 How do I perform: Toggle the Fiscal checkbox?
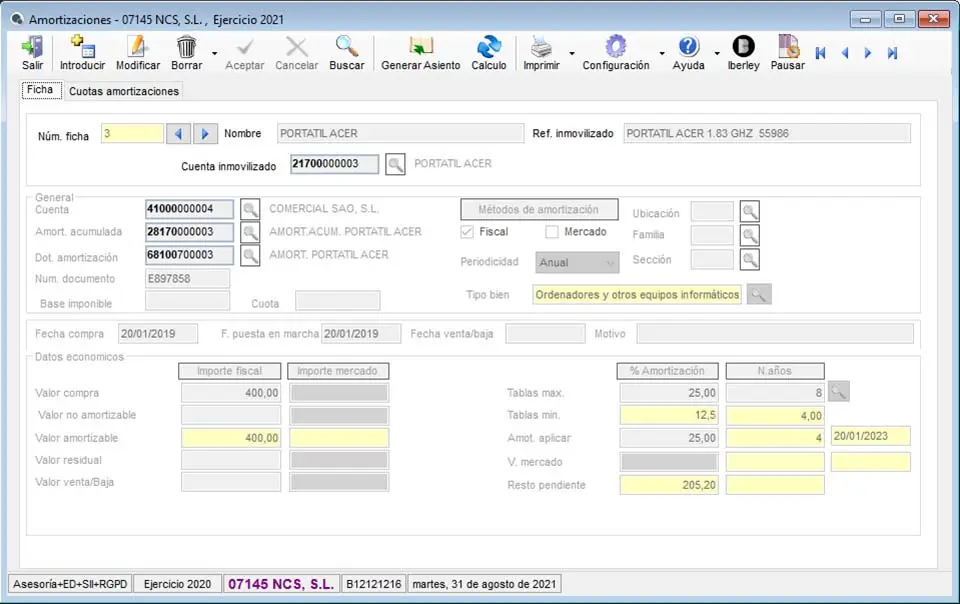tap(467, 232)
